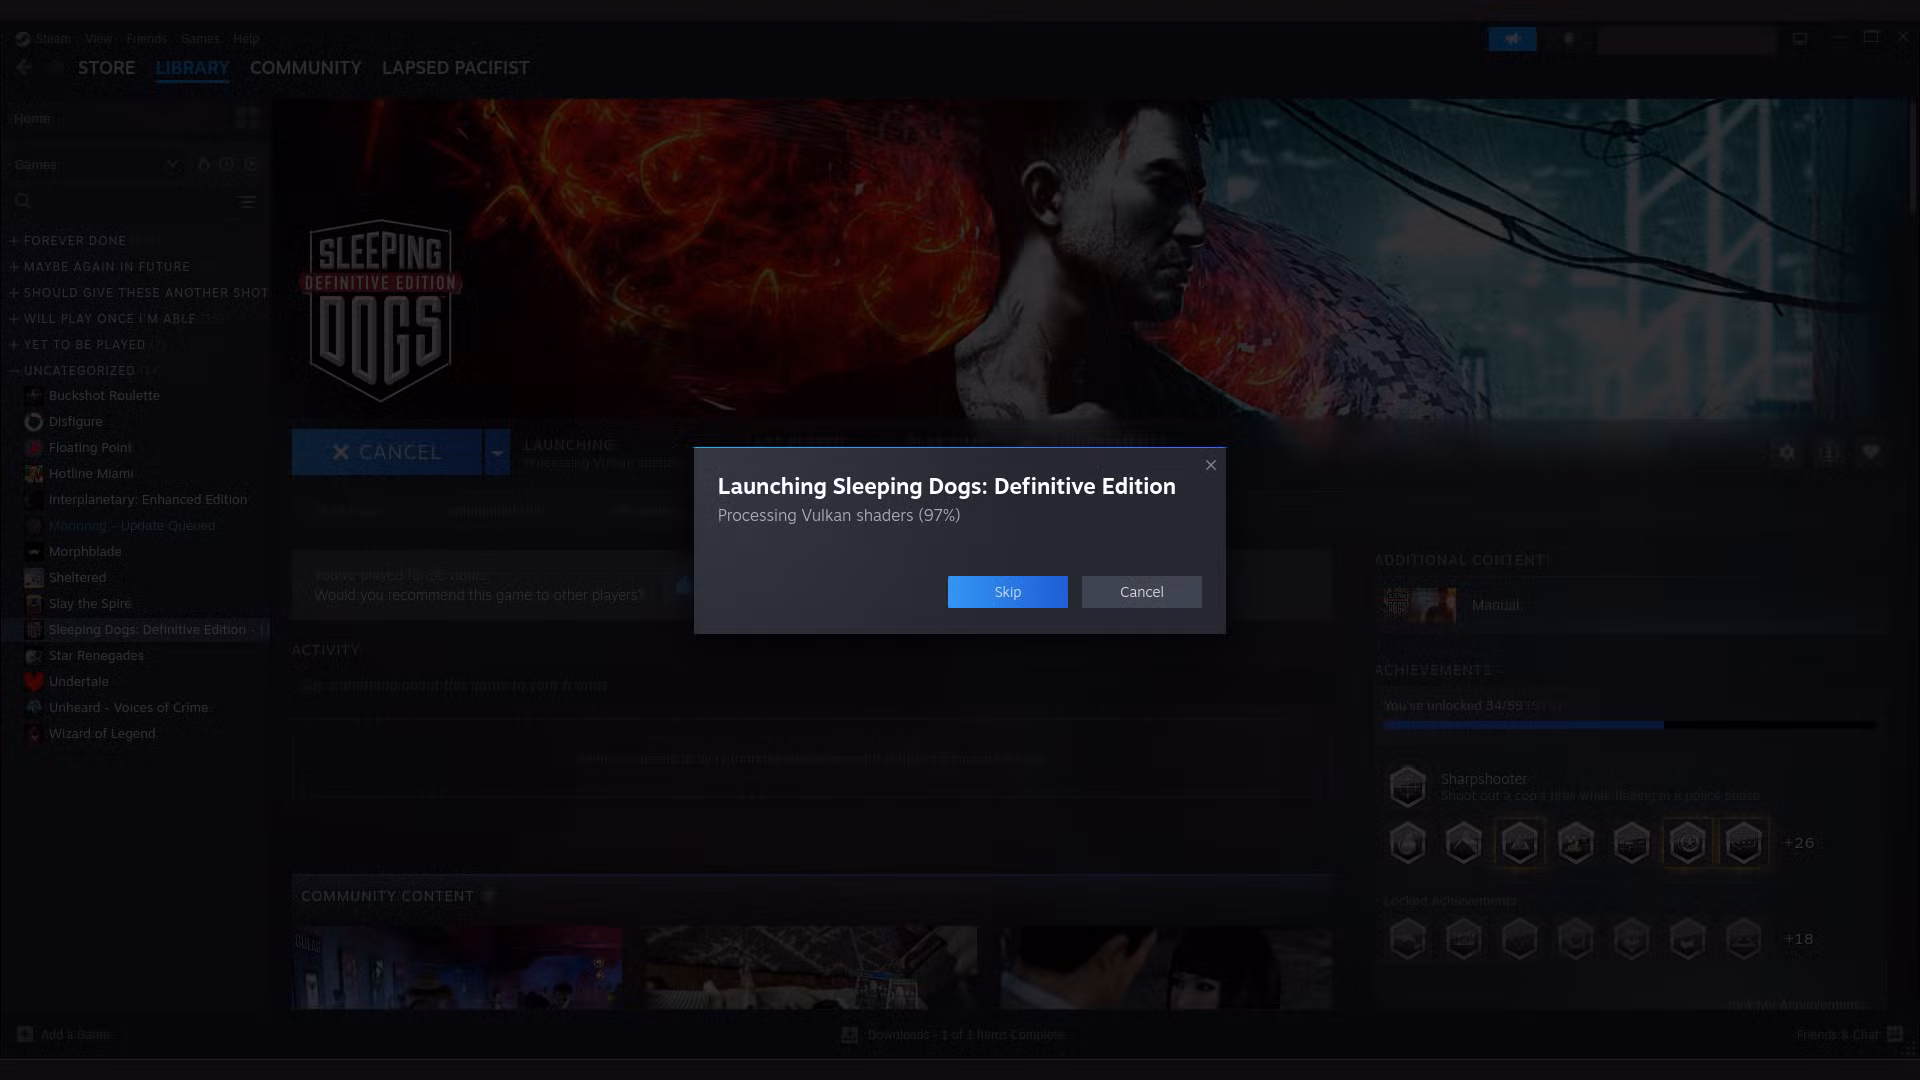
Task: Toggle the ready-to-play filter icon next to Games
Action: pyautogui.click(x=251, y=164)
